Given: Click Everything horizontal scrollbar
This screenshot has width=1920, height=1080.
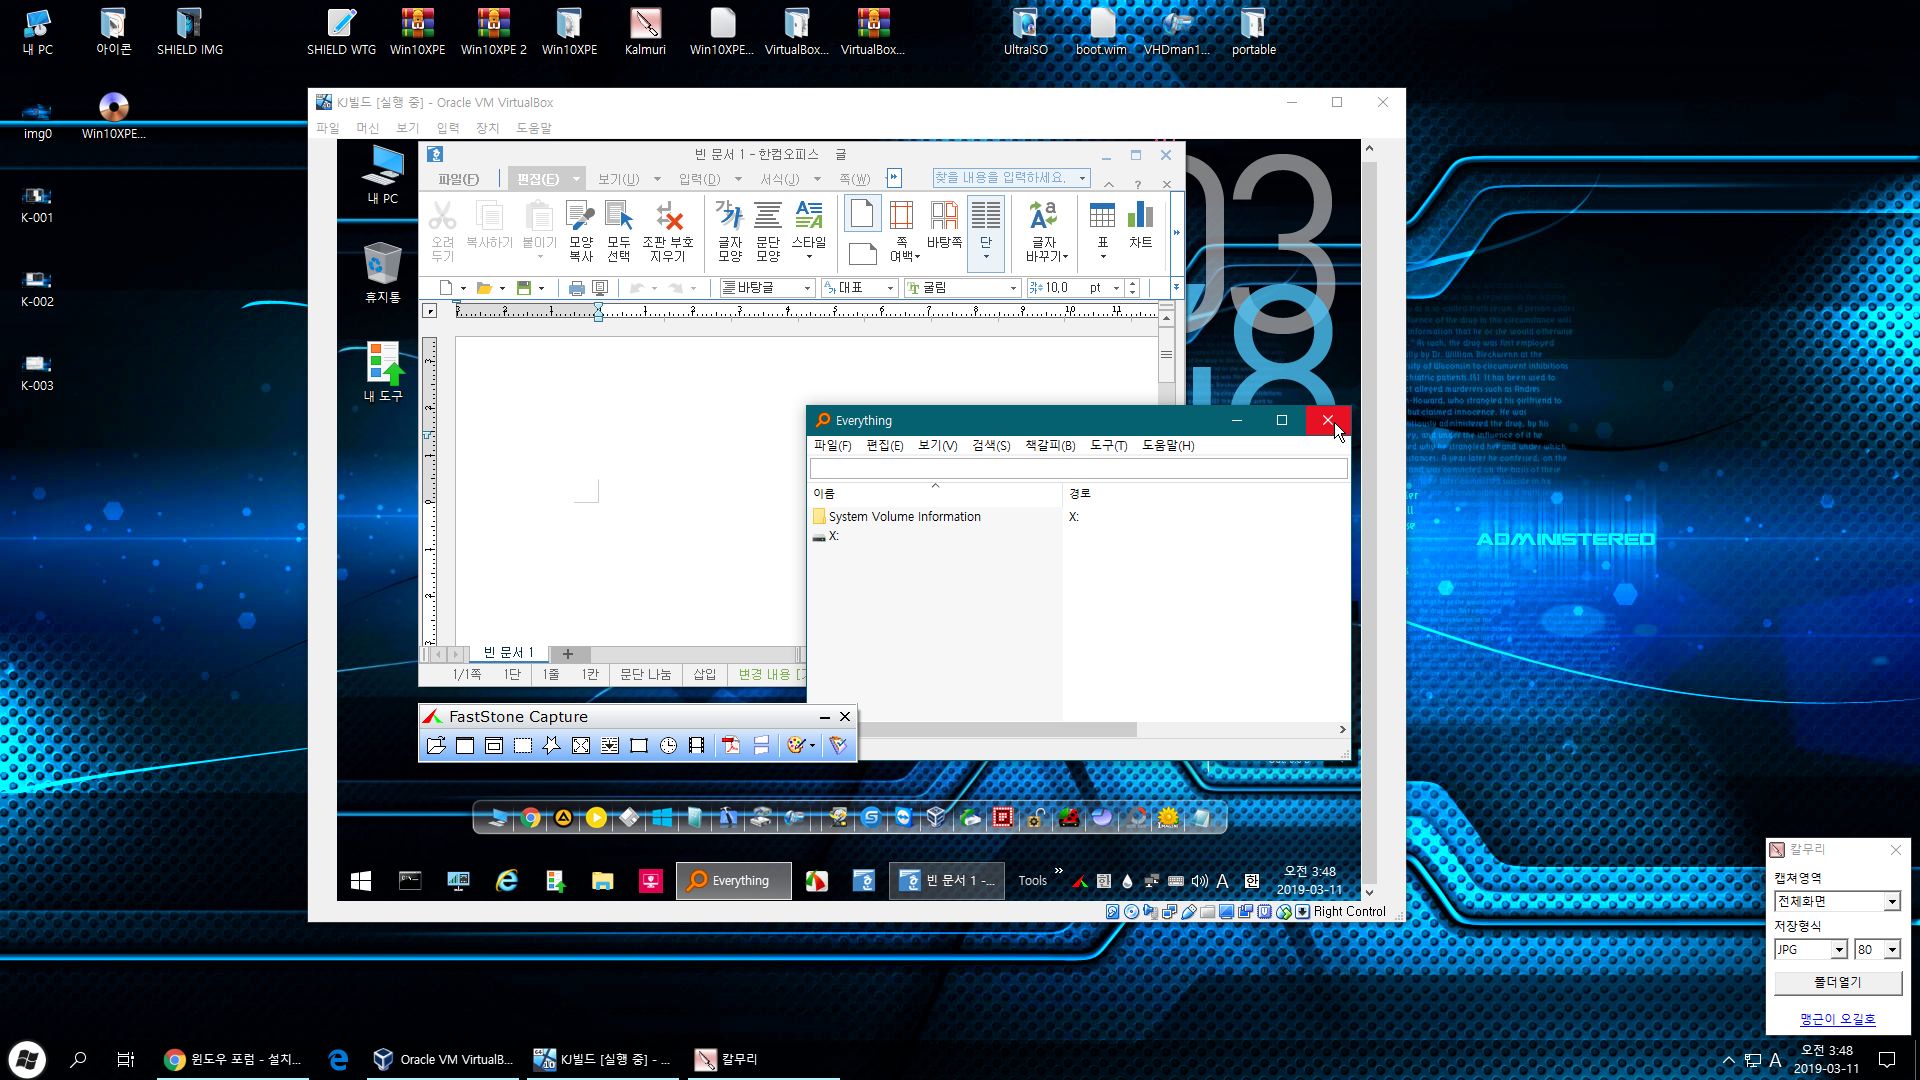Looking at the screenshot, I should 1000,730.
